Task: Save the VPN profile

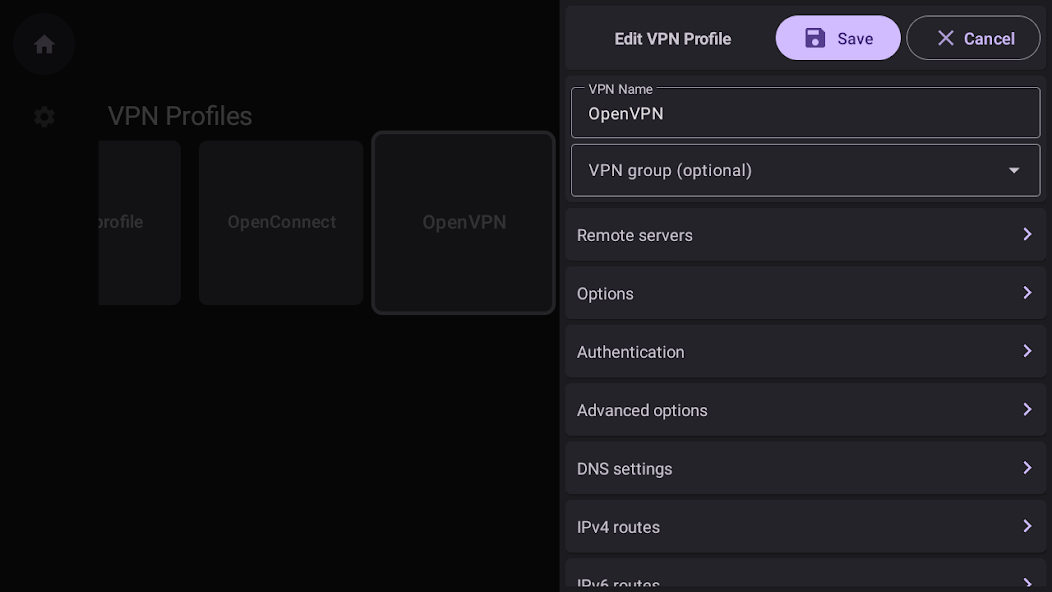Action: point(838,38)
